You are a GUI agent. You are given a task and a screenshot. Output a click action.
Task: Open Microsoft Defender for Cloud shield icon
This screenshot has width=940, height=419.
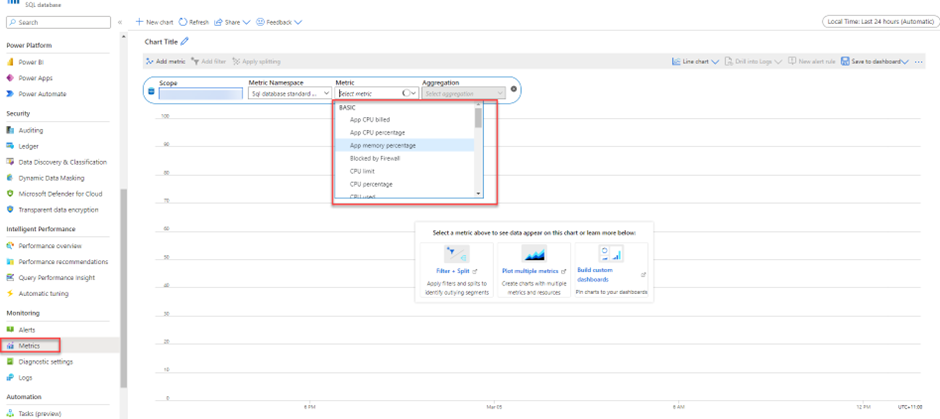(11, 194)
